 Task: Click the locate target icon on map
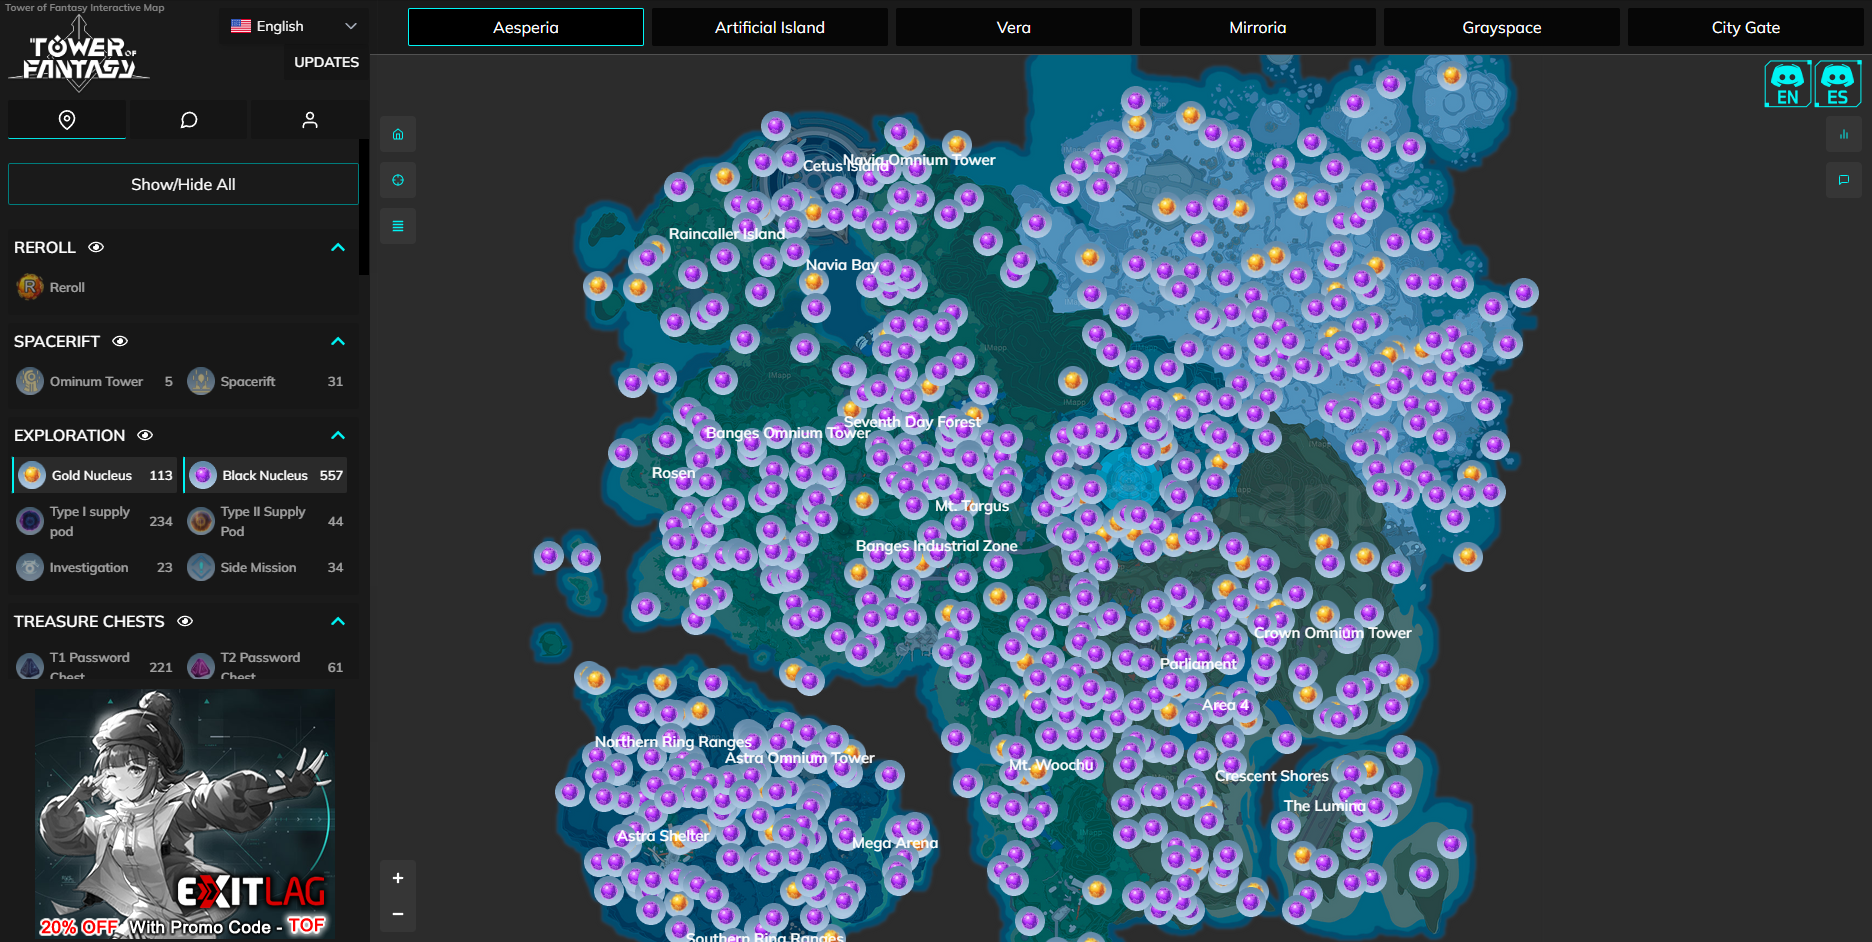tap(398, 180)
